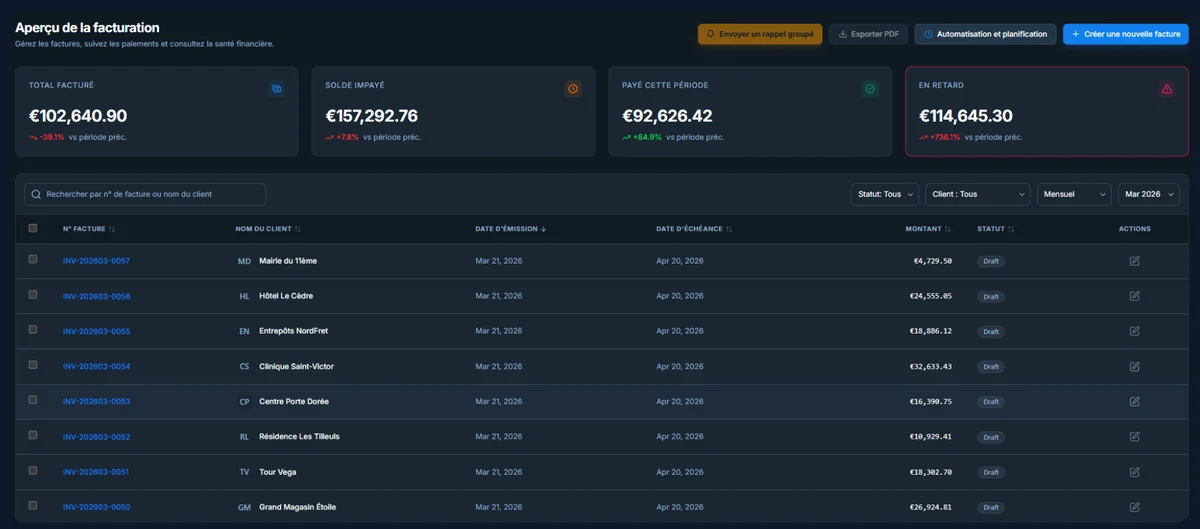Click edit icon for invoice INV-202603-0057
1200x529 pixels.
pos(1134,261)
